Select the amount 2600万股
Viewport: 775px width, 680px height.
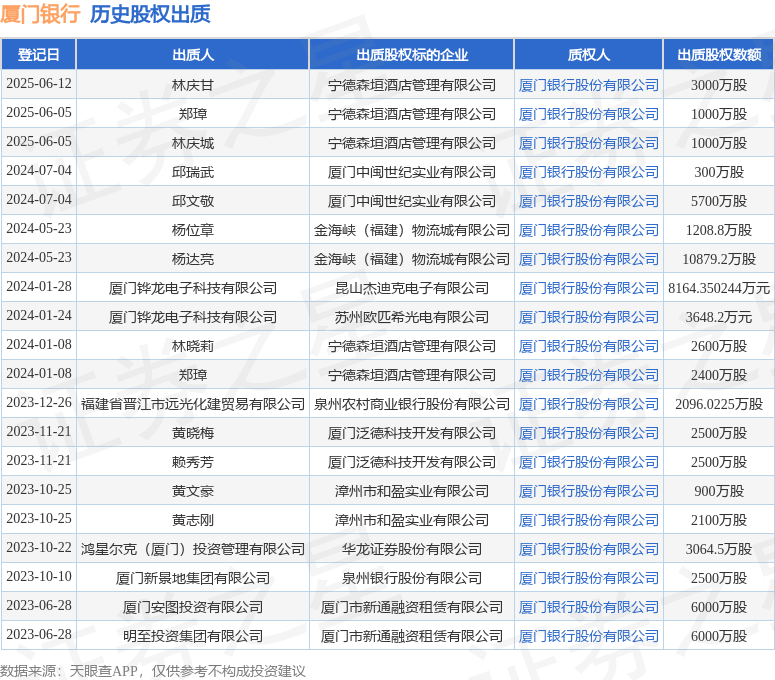pyautogui.click(x=719, y=346)
